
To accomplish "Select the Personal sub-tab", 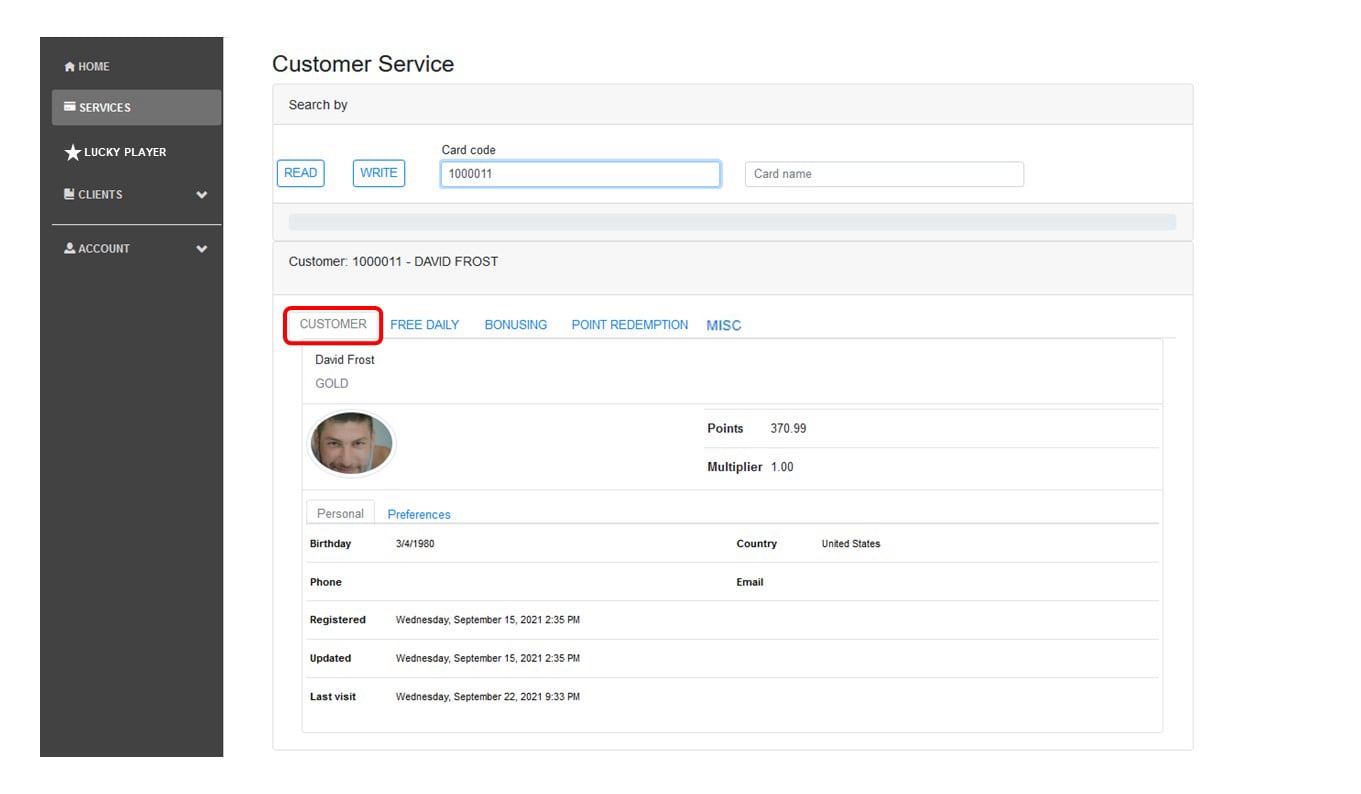I will pos(340,513).
